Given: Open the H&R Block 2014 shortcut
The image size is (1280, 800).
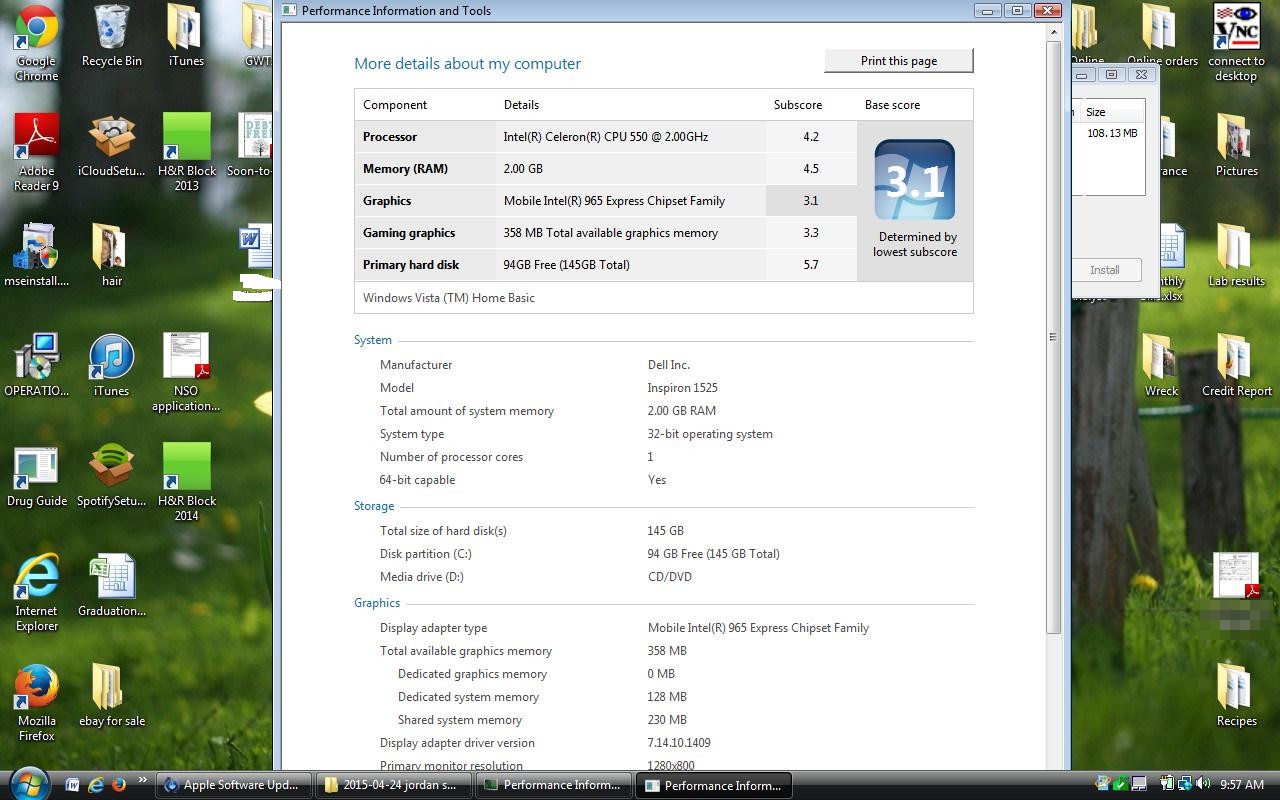Looking at the screenshot, I should (186, 482).
